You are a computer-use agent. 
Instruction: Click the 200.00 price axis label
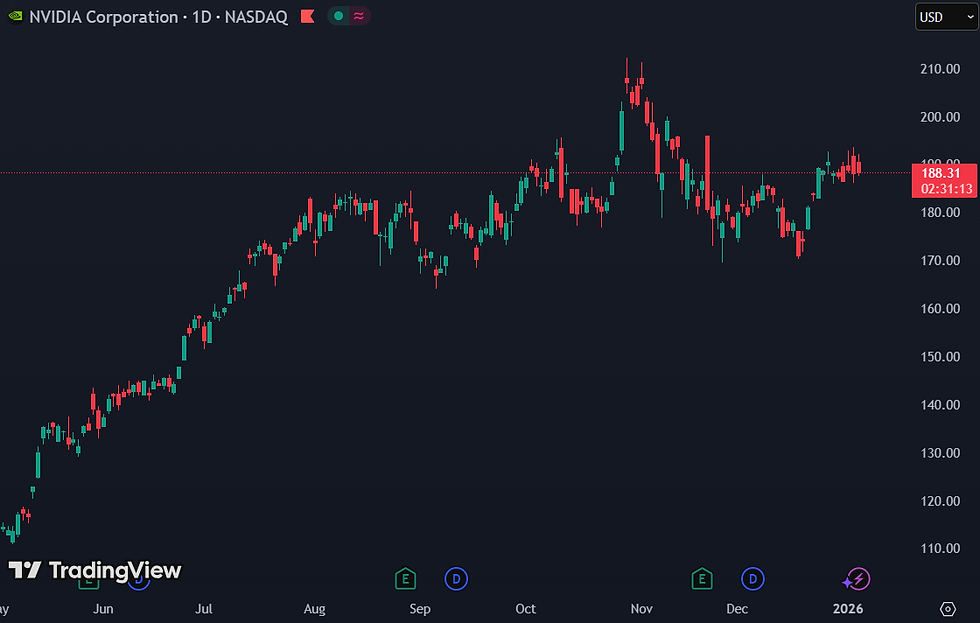[x=940, y=117]
